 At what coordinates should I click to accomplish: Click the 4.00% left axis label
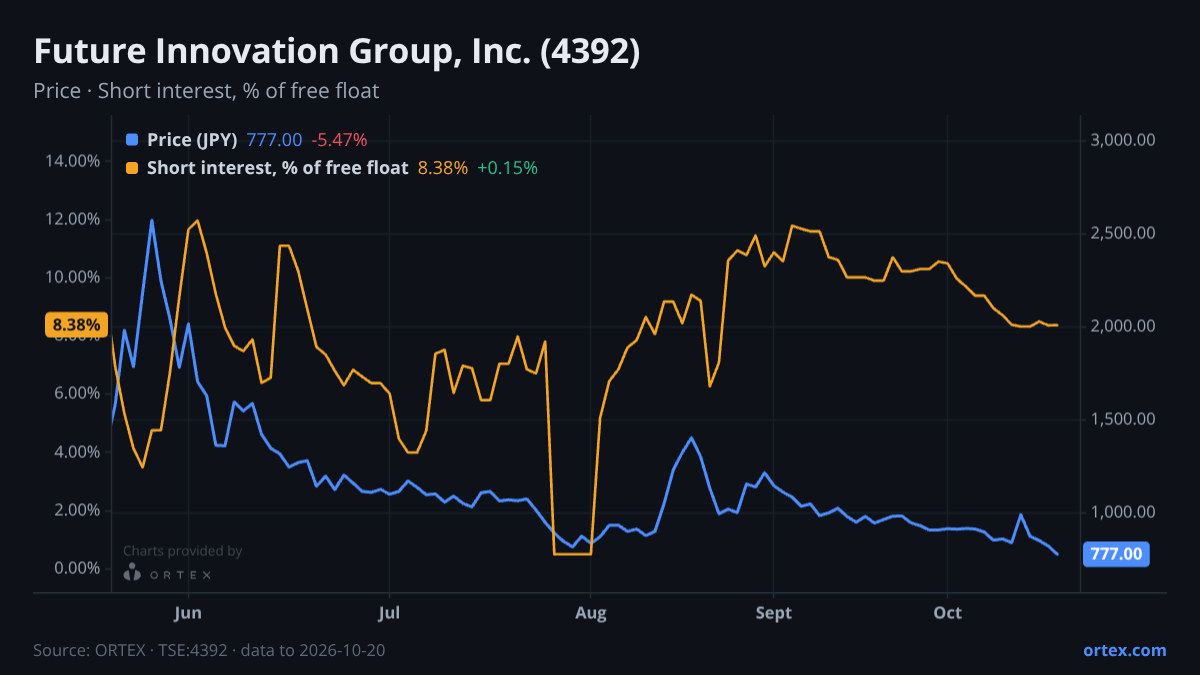(x=77, y=452)
